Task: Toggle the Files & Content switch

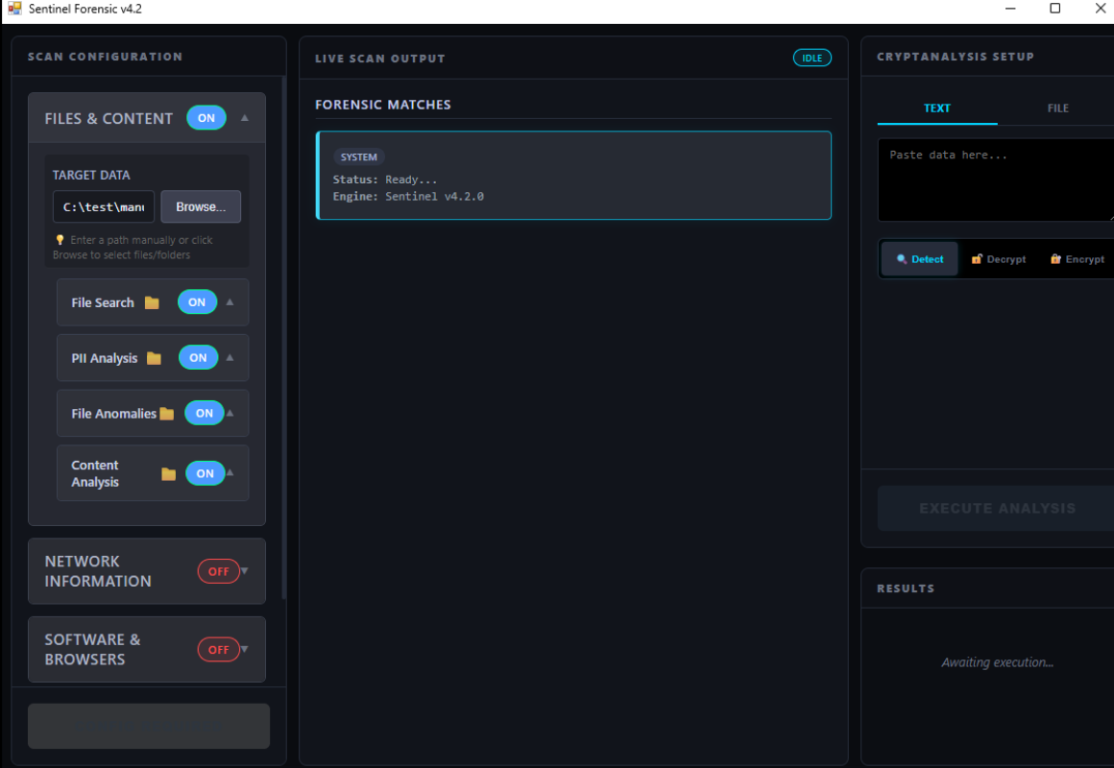Action: click(x=206, y=118)
